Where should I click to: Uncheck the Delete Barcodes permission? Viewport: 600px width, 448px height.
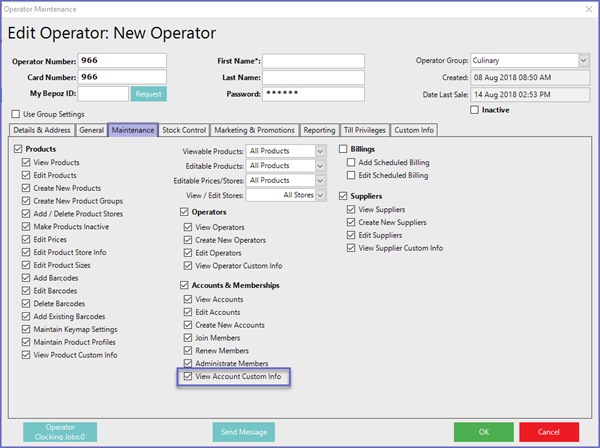pos(25,304)
